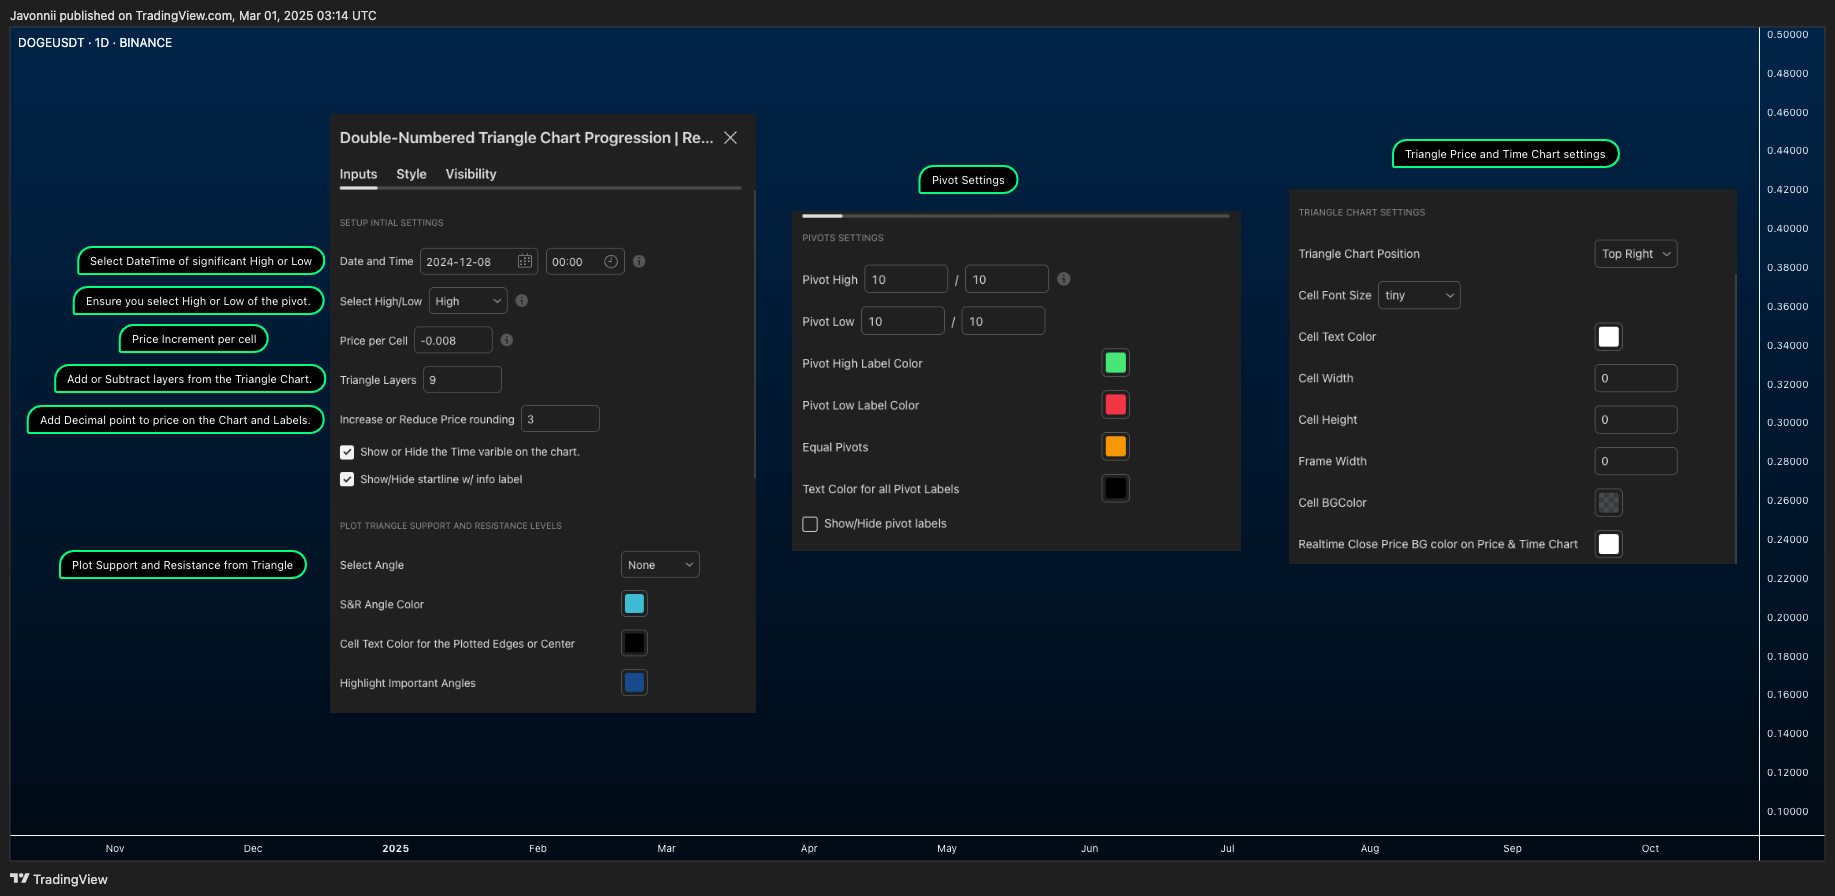Change the Pivot Low Label Color swatch
The image size is (1835, 896).
click(x=1116, y=405)
